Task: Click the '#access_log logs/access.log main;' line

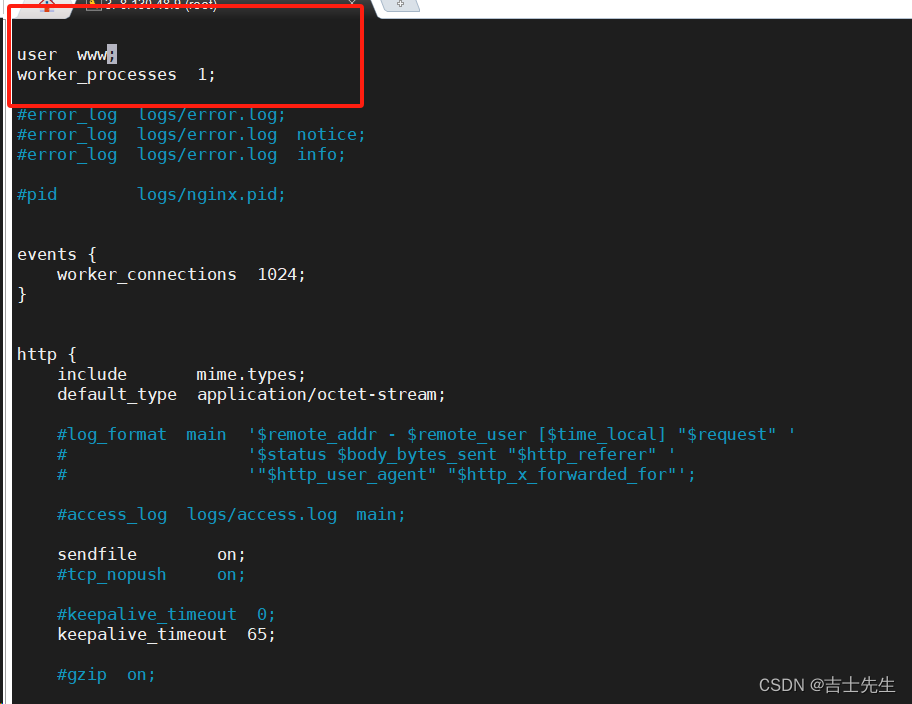Action: tap(231, 515)
